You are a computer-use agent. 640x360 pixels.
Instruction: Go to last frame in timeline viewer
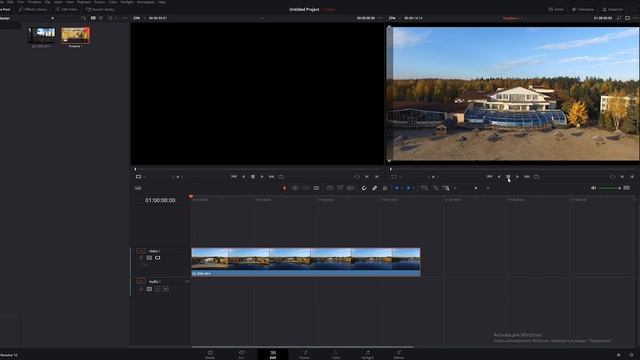527,177
